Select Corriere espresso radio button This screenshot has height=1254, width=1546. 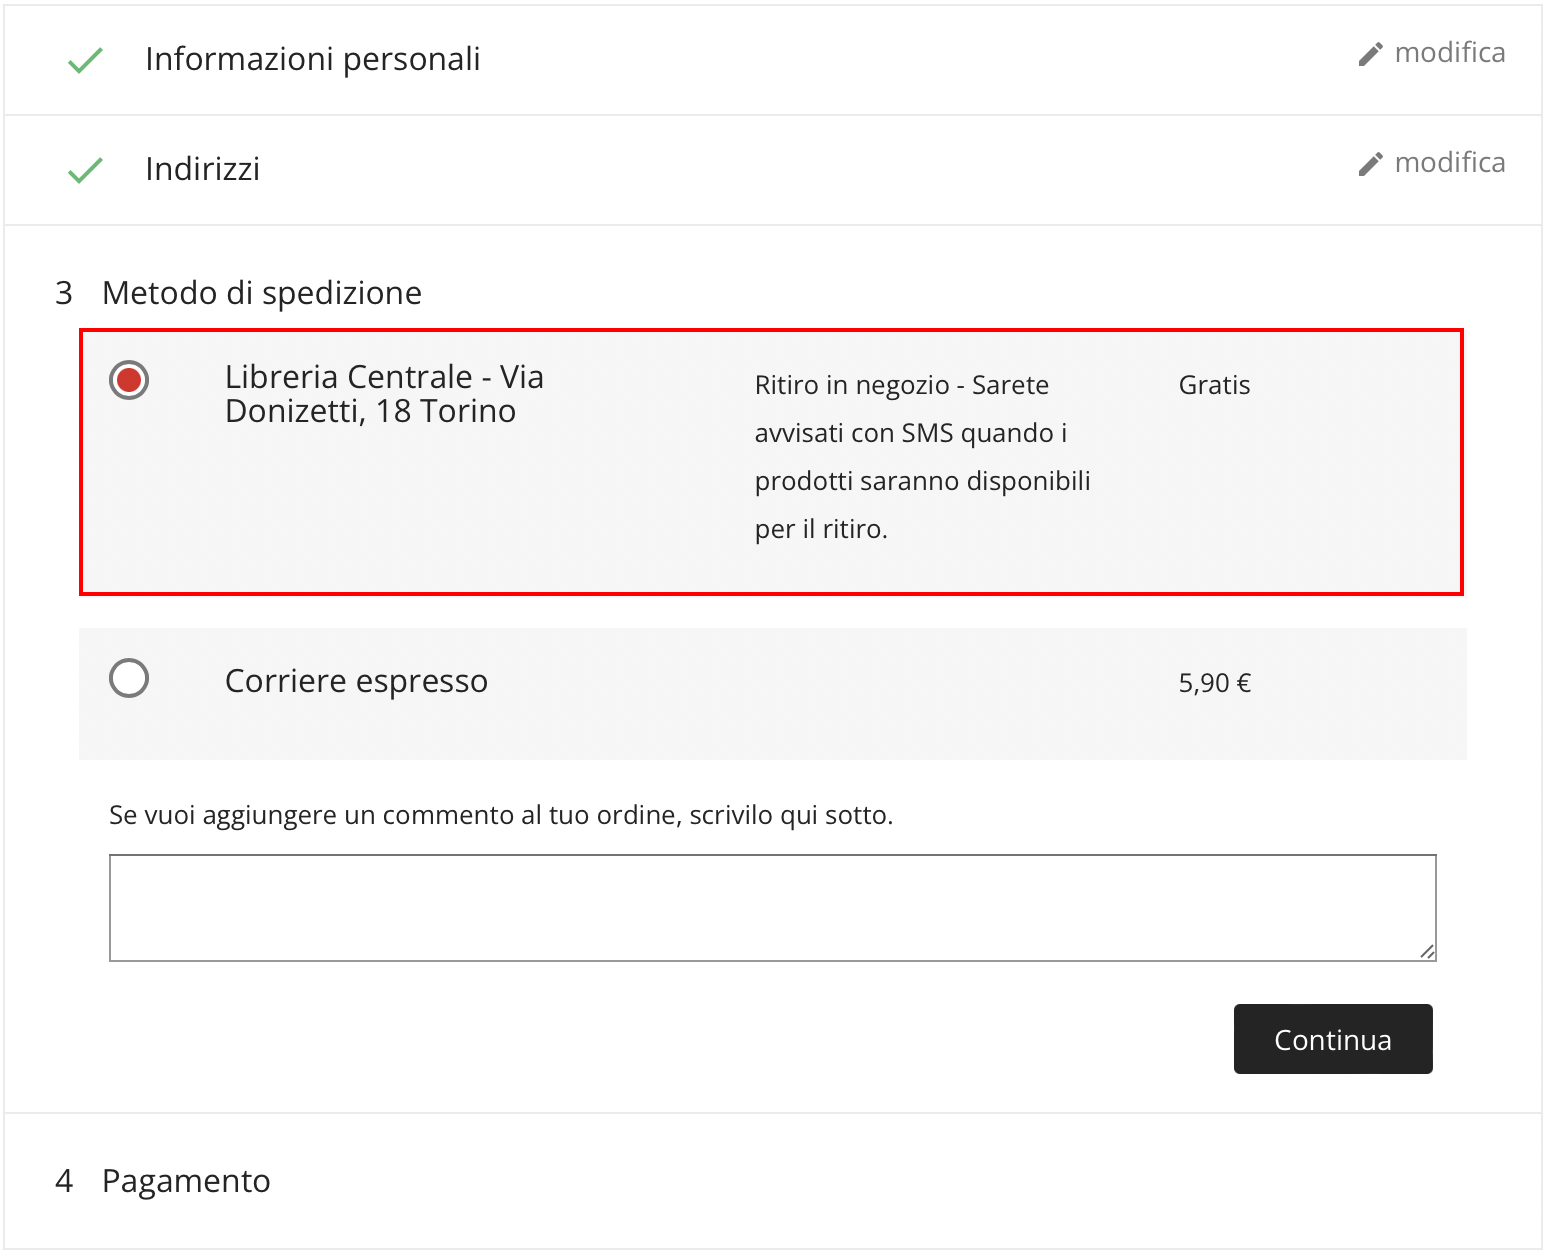pyautogui.click(x=129, y=678)
